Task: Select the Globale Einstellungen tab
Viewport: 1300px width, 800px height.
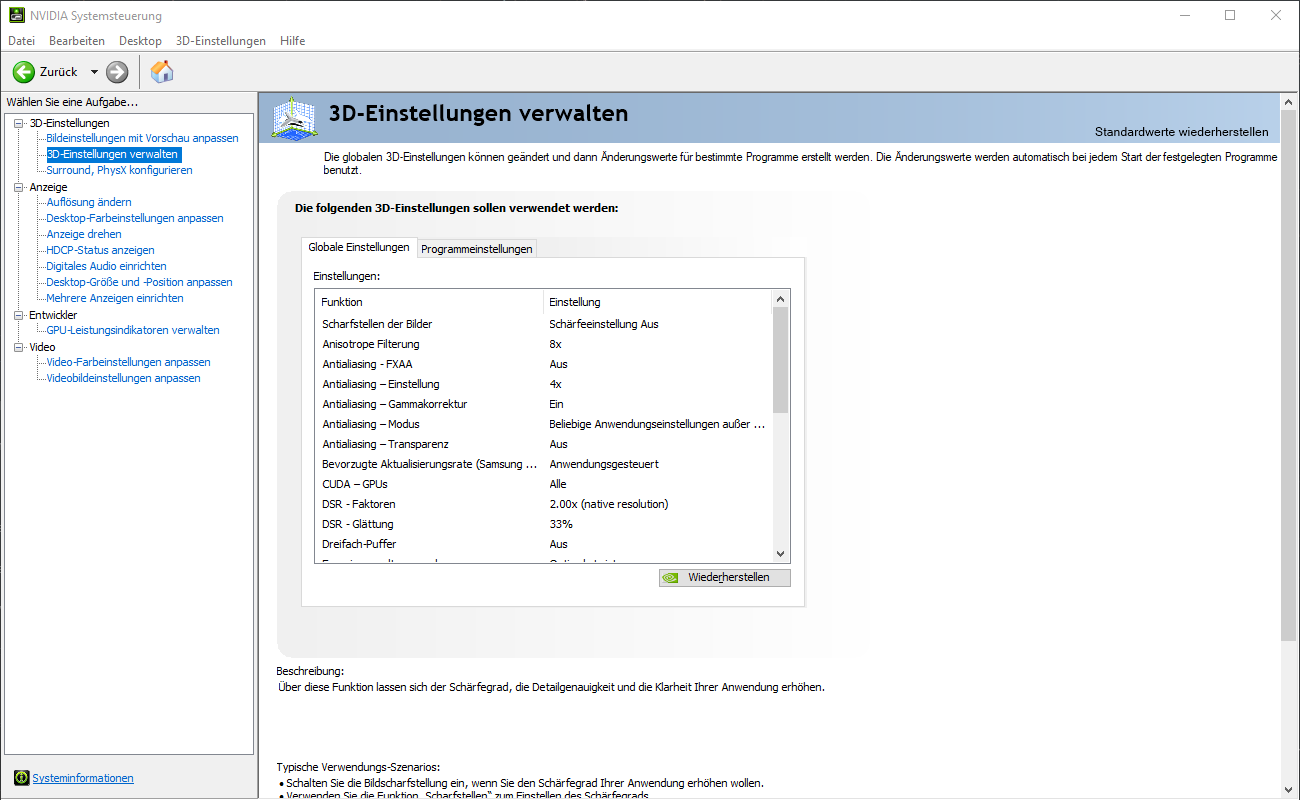Action: click(x=359, y=247)
